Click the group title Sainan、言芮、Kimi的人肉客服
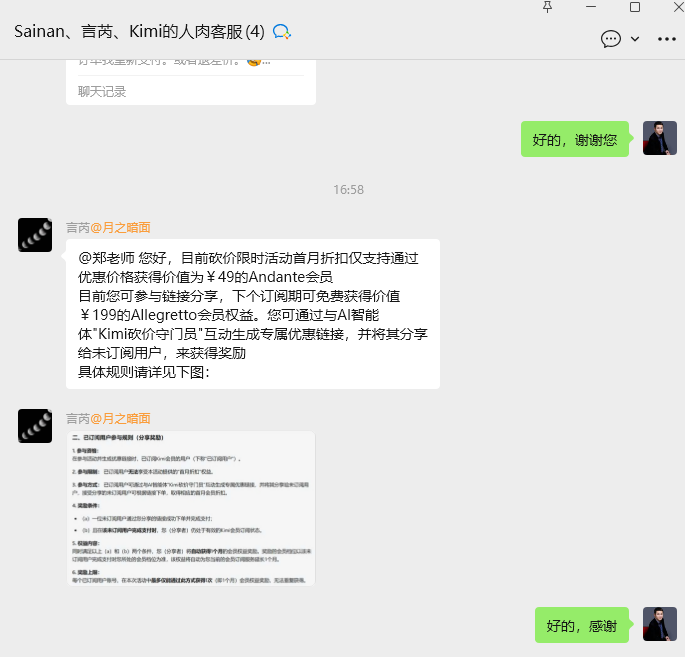Image resolution: width=685 pixels, height=657 pixels. 139,32
